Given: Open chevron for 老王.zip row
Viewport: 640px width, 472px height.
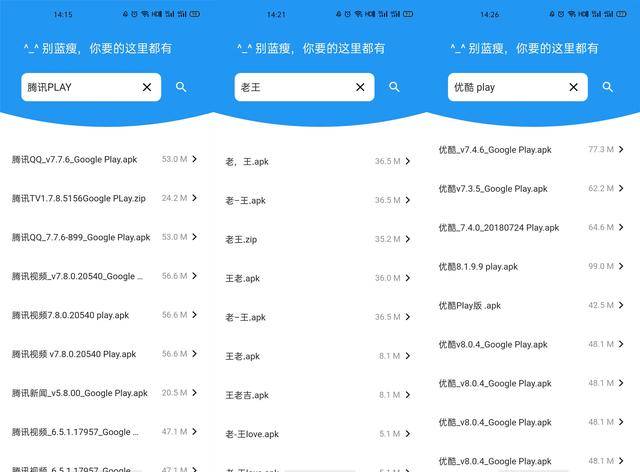Looking at the screenshot, I should (x=408, y=239).
